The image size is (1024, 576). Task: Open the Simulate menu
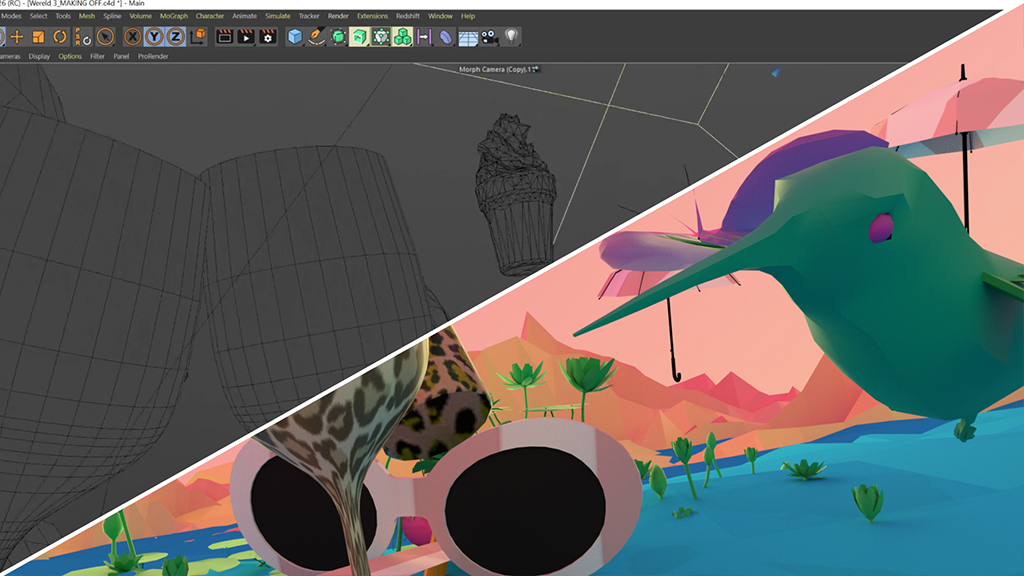(278, 16)
